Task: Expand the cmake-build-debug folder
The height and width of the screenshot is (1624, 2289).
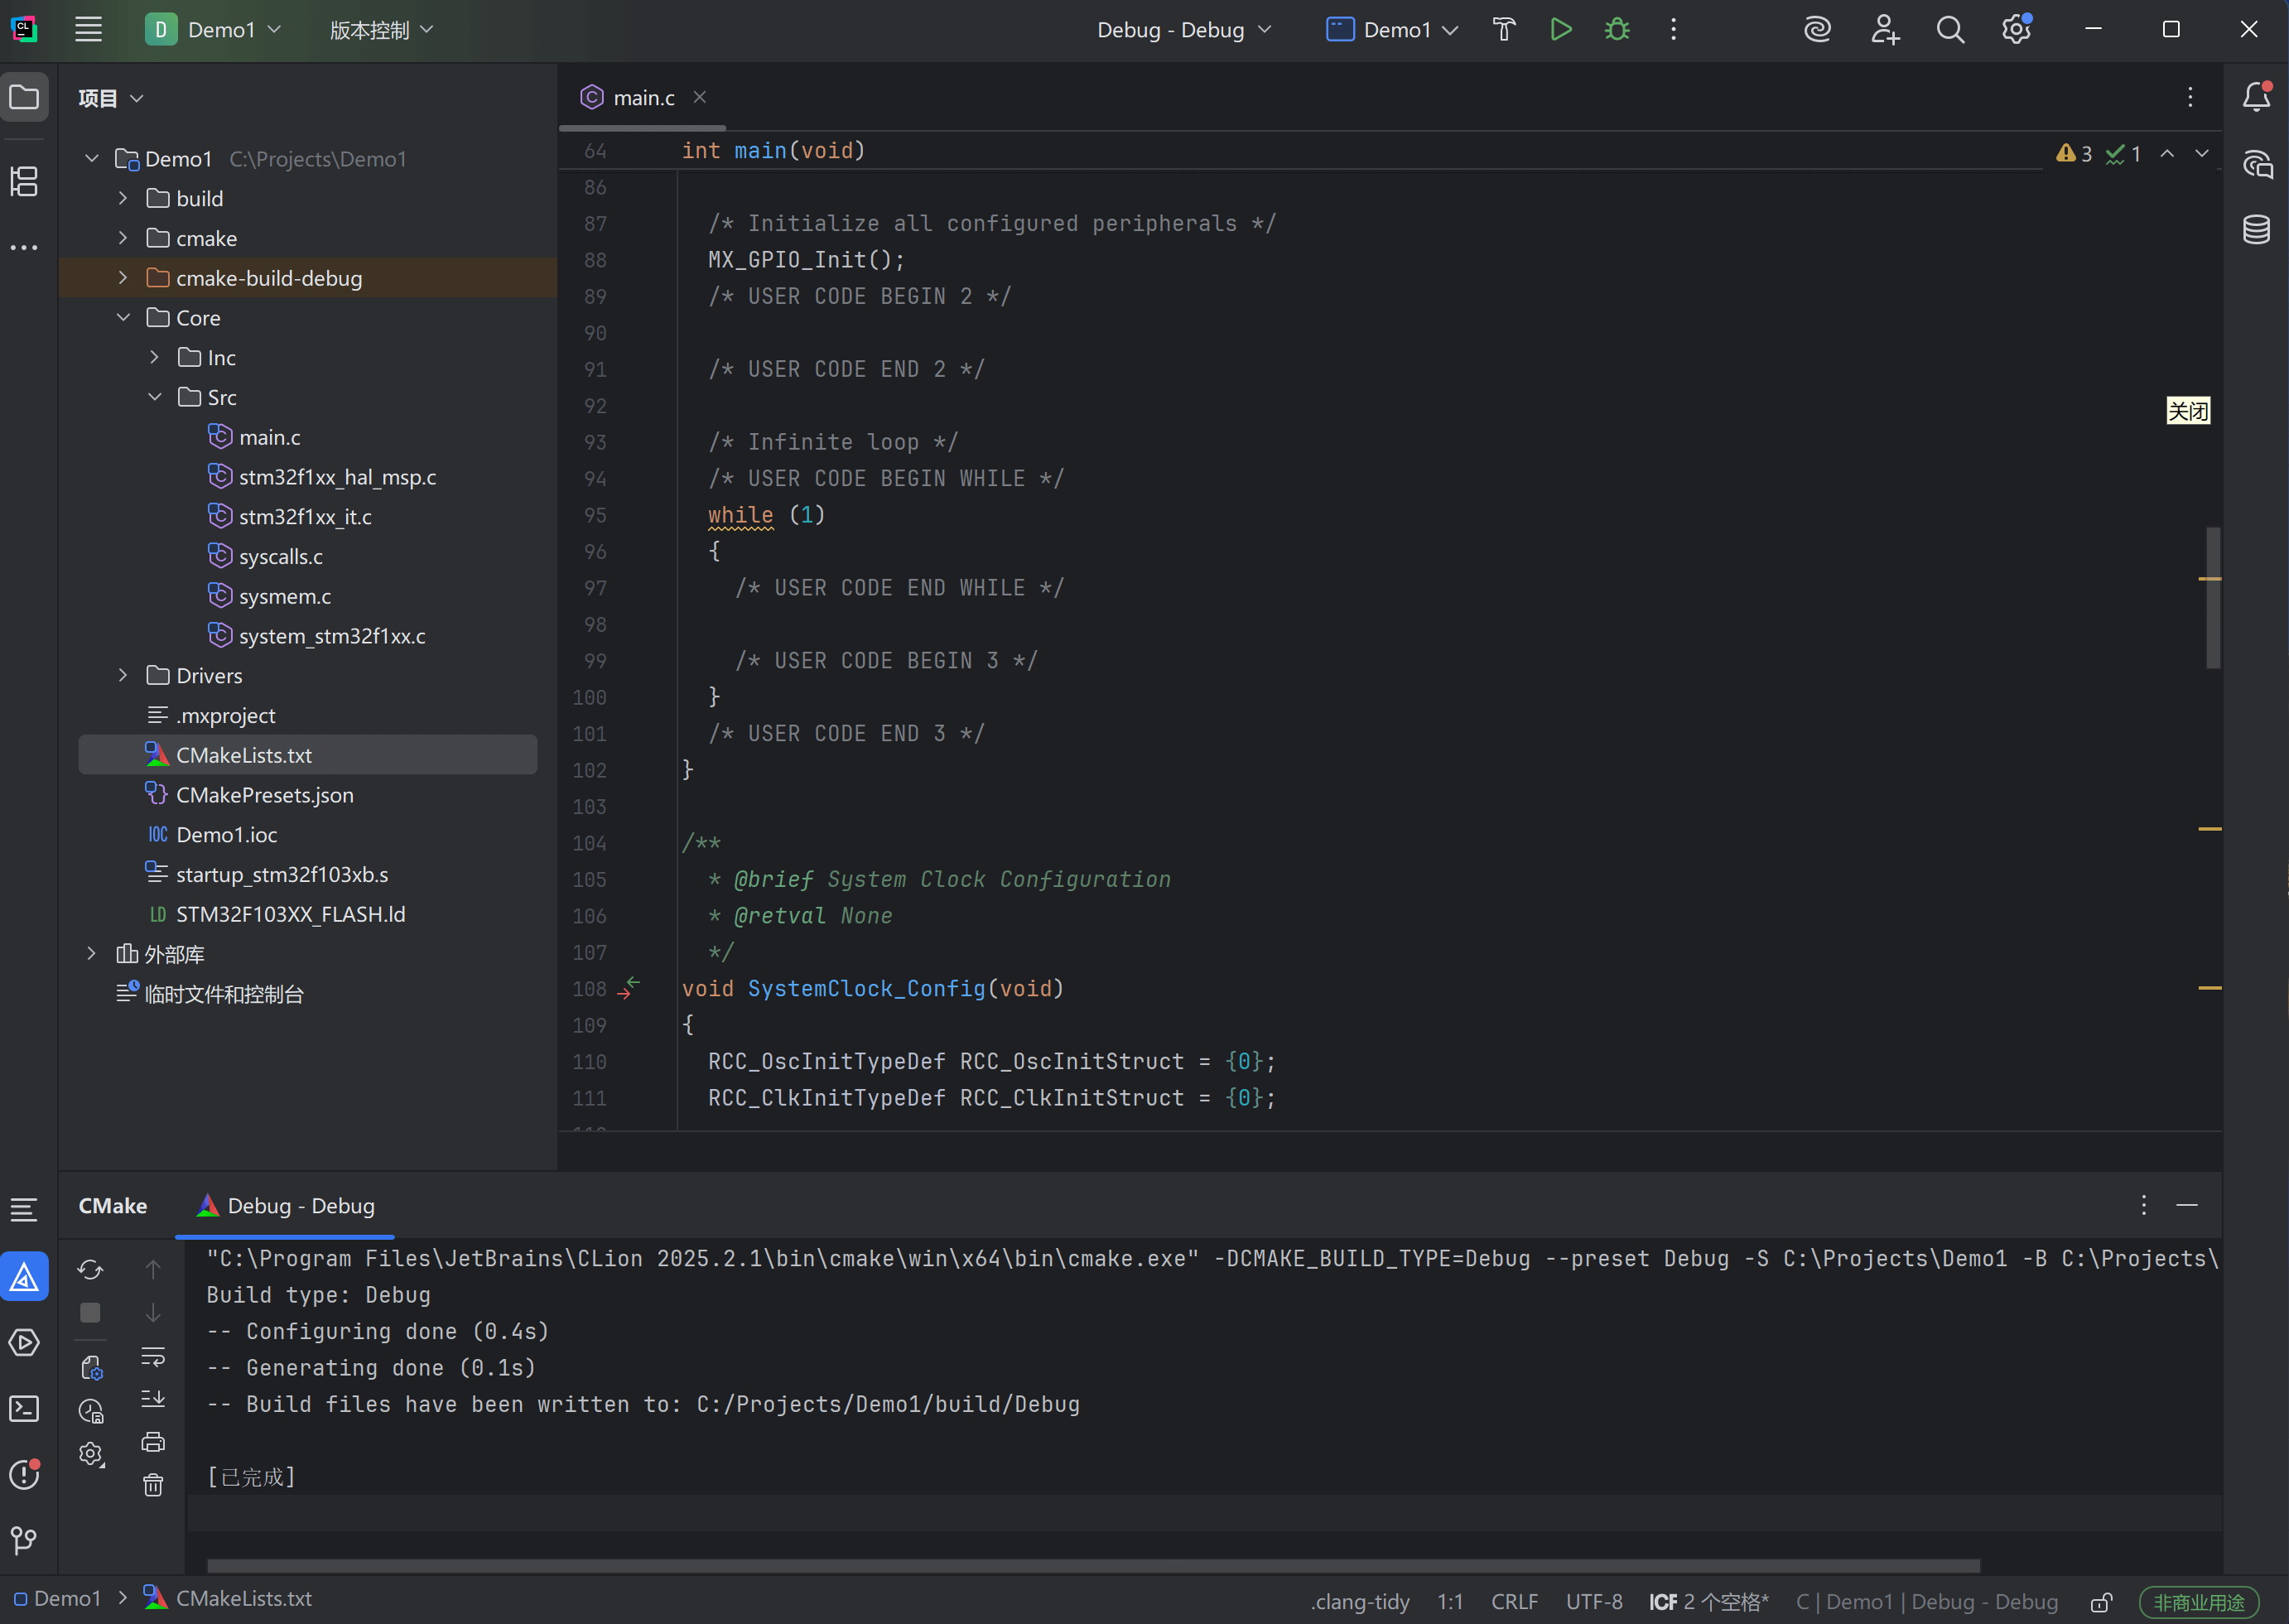Action: coord(123,278)
